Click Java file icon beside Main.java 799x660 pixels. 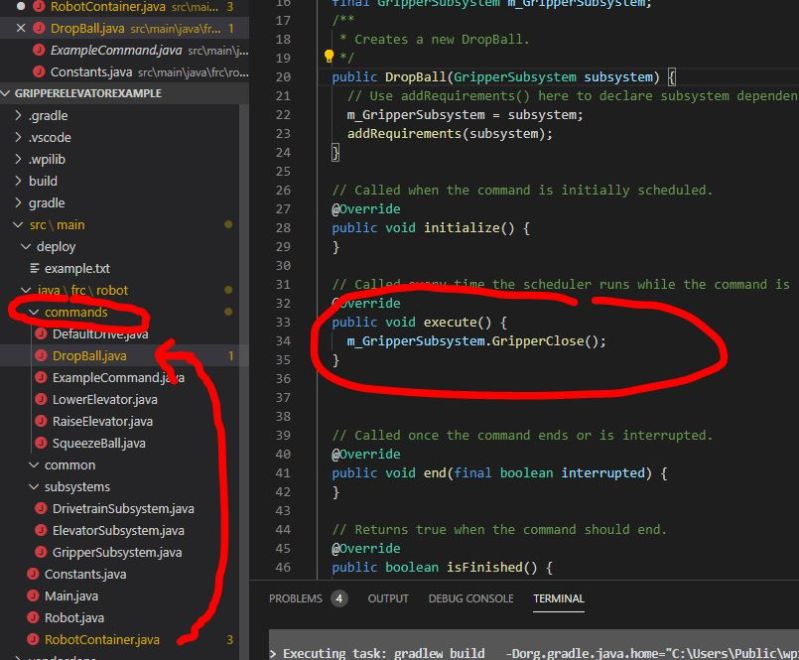pos(33,596)
